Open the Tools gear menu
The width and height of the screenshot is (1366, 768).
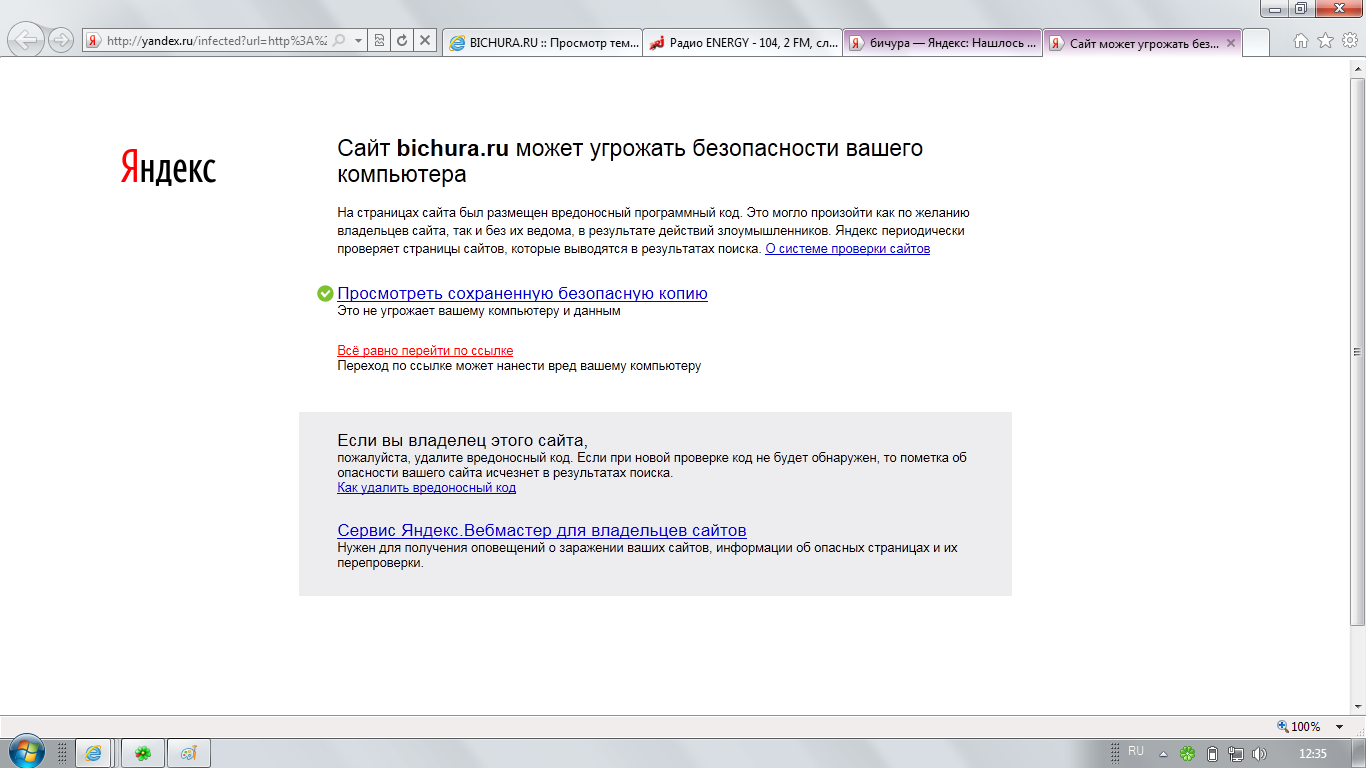pos(1349,41)
